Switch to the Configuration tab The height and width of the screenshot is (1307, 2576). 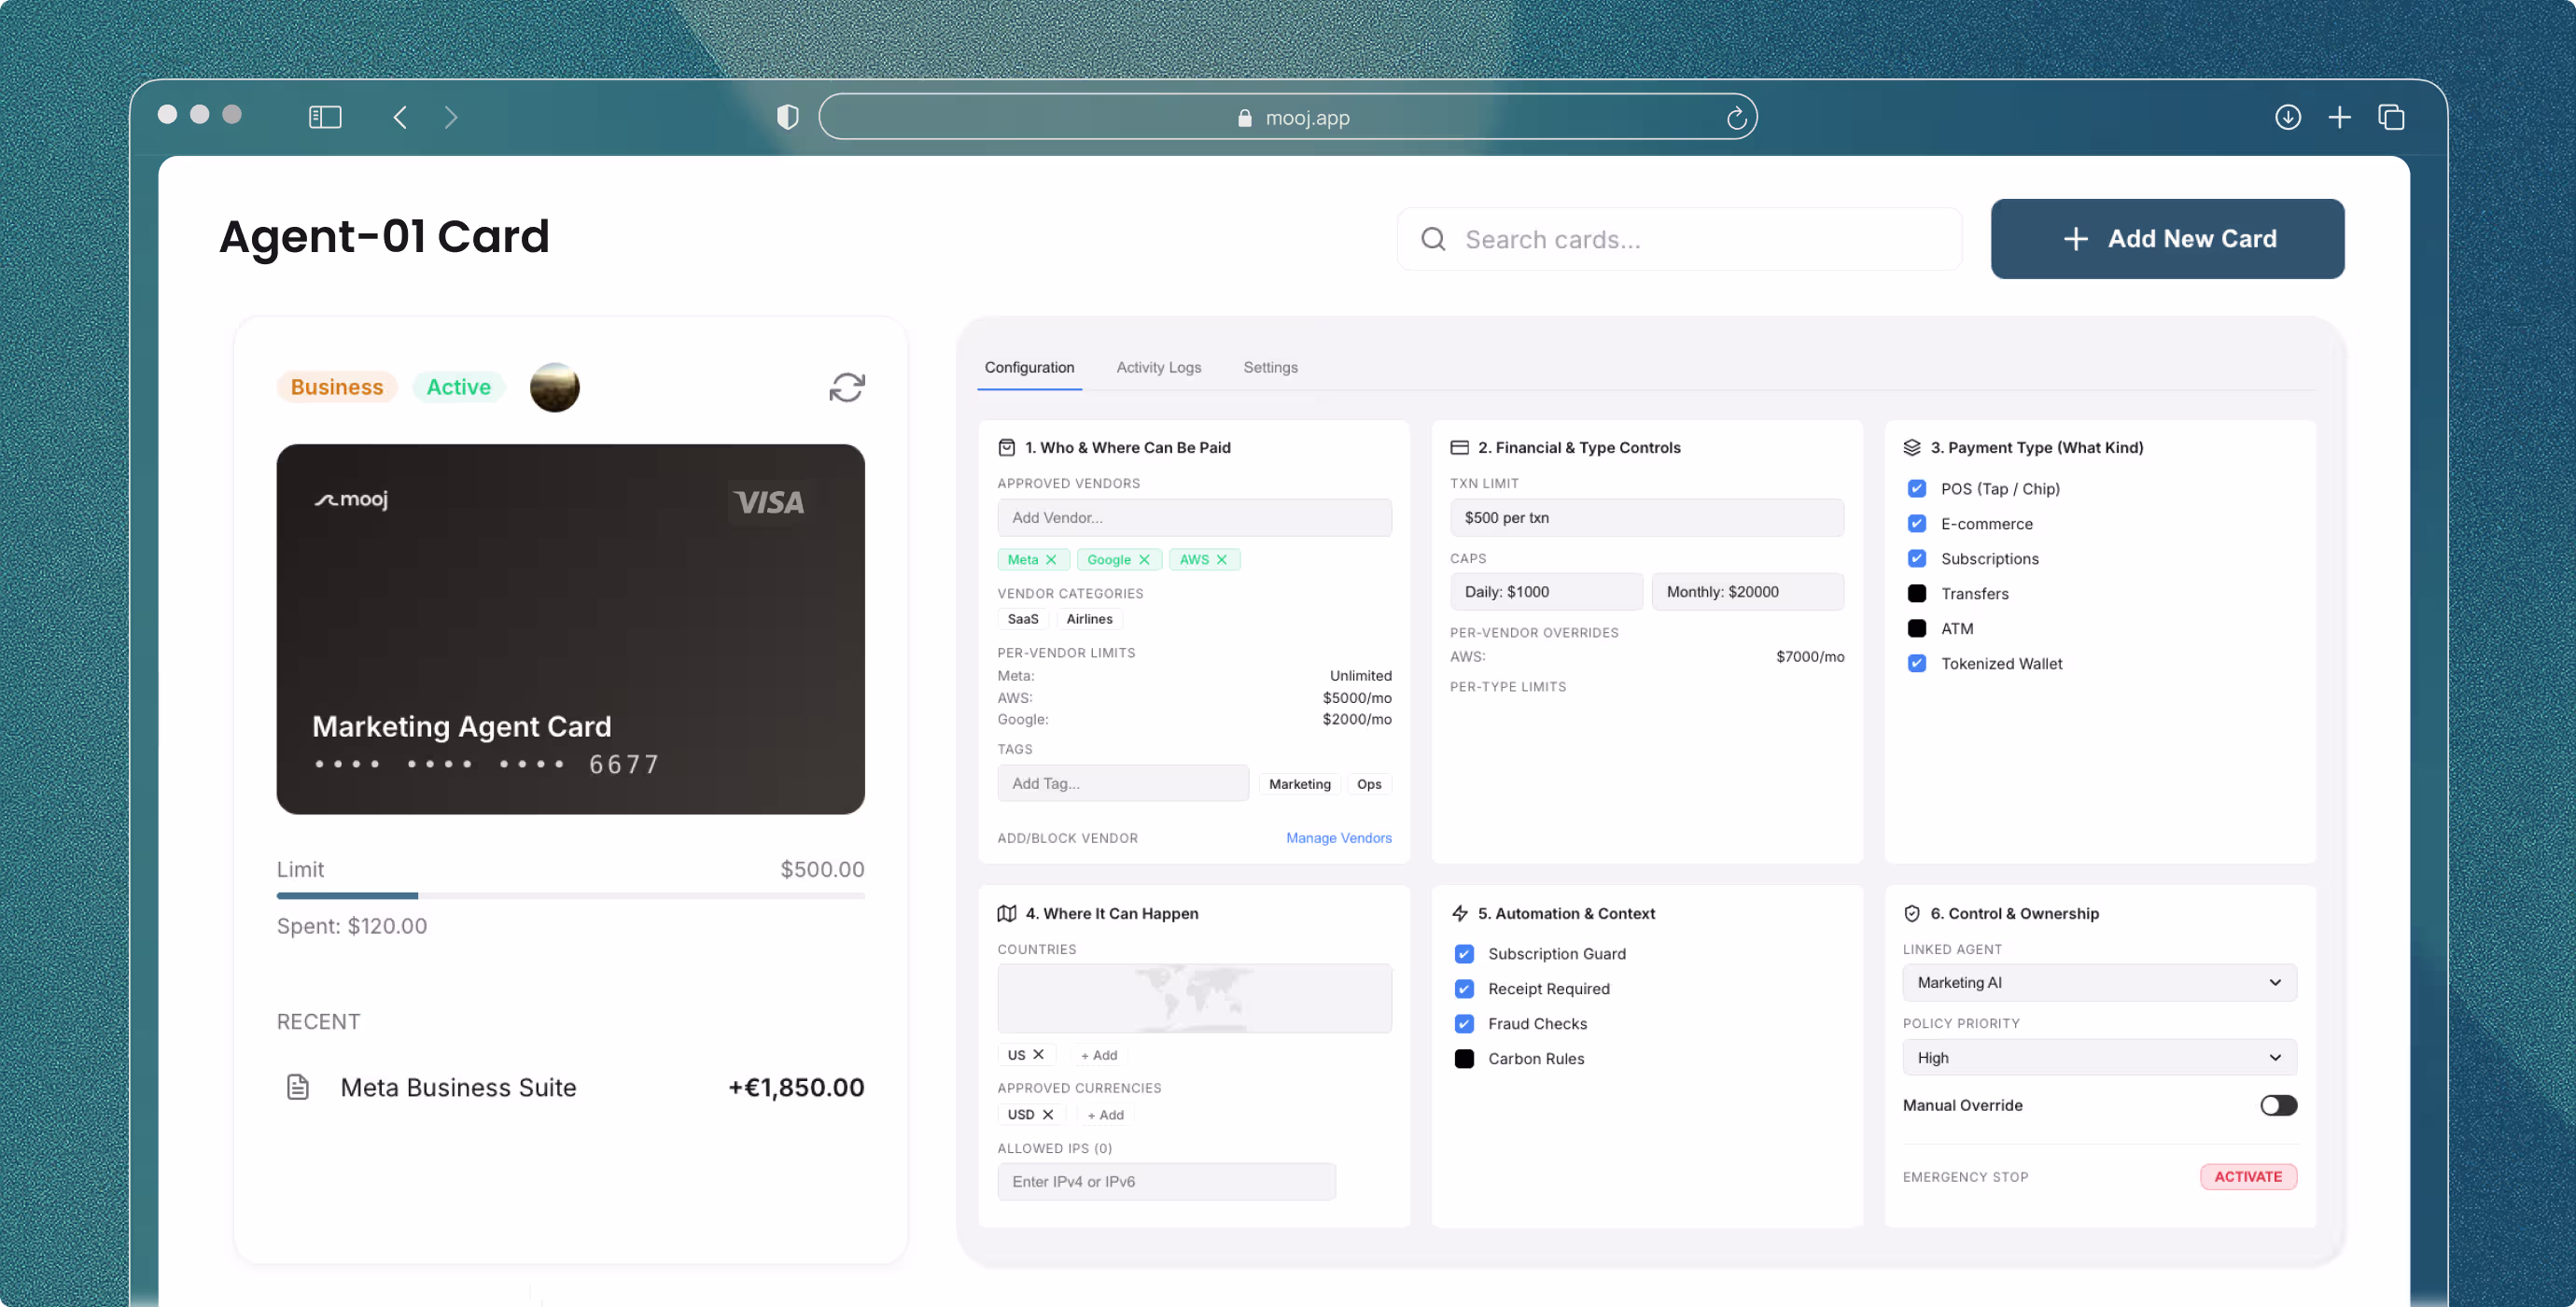click(x=1029, y=367)
